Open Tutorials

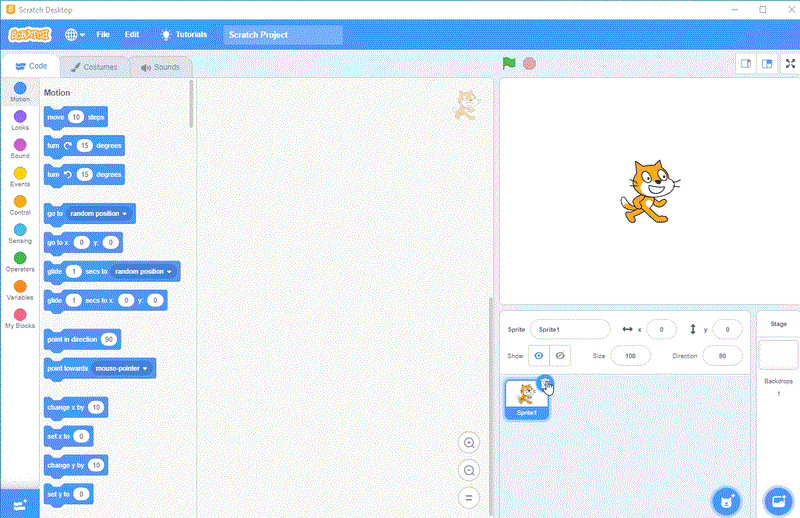(184, 35)
